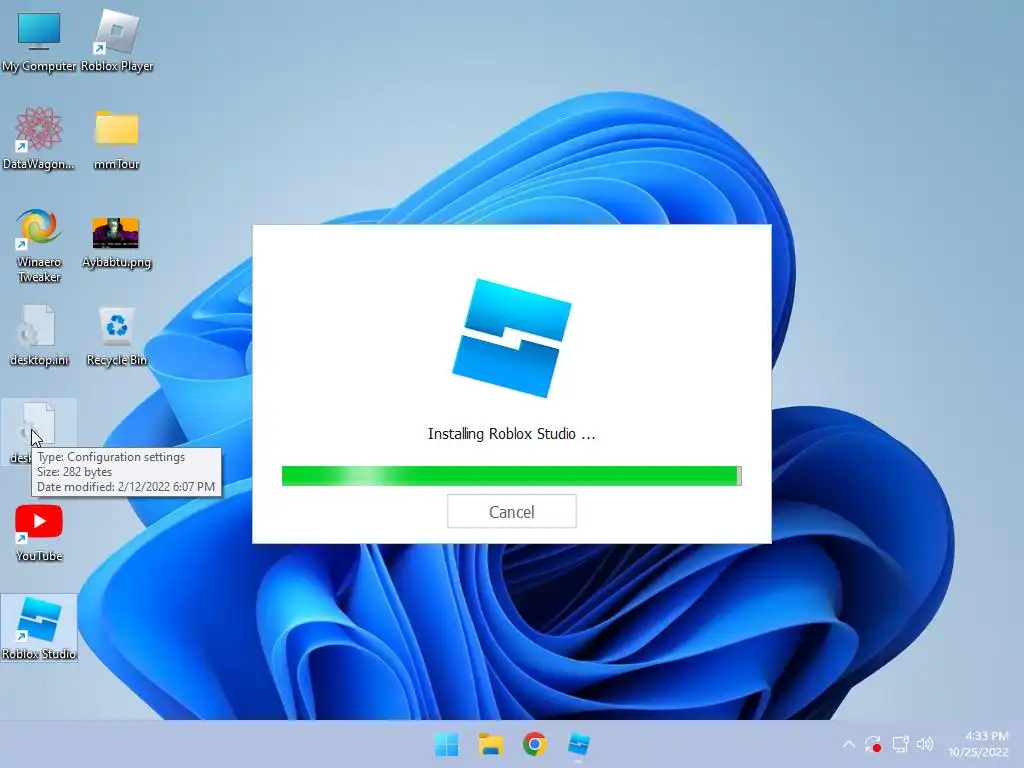Open File Explorer from the taskbar
This screenshot has width=1024, height=768.
click(x=490, y=744)
